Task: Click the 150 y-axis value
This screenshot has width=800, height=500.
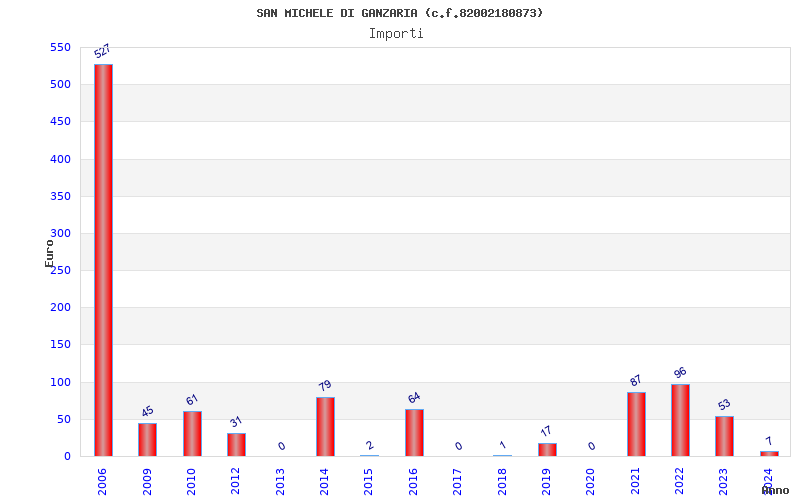Action: [60, 345]
